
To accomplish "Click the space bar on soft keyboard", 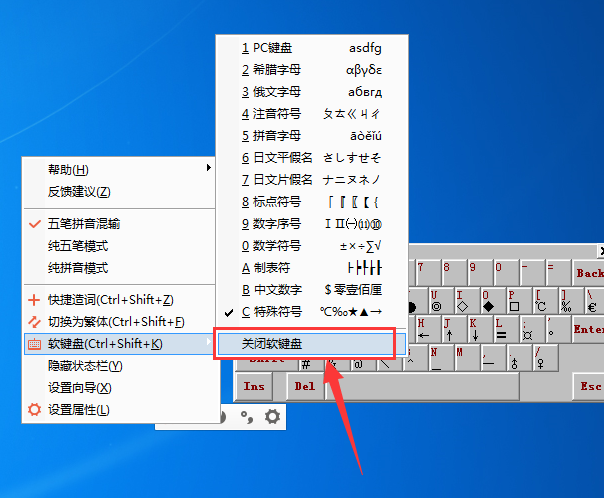I will point(423,386).
